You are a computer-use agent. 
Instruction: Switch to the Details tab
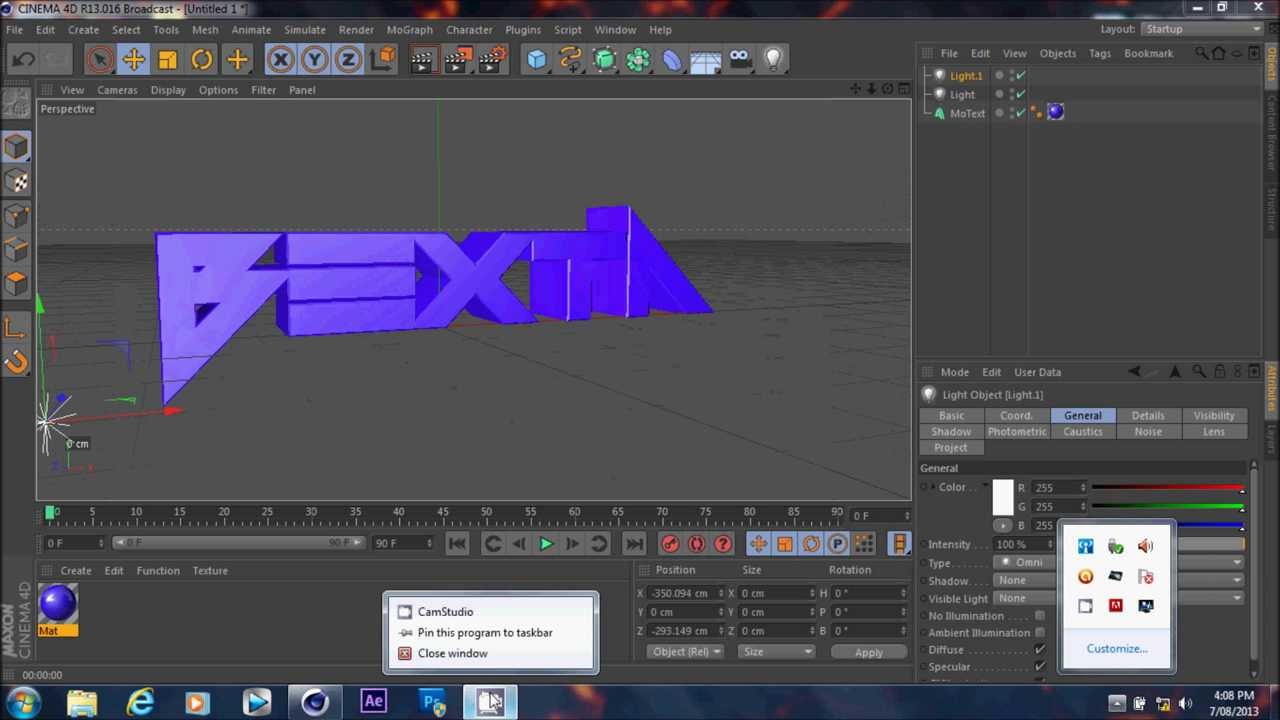(1148, 416)
